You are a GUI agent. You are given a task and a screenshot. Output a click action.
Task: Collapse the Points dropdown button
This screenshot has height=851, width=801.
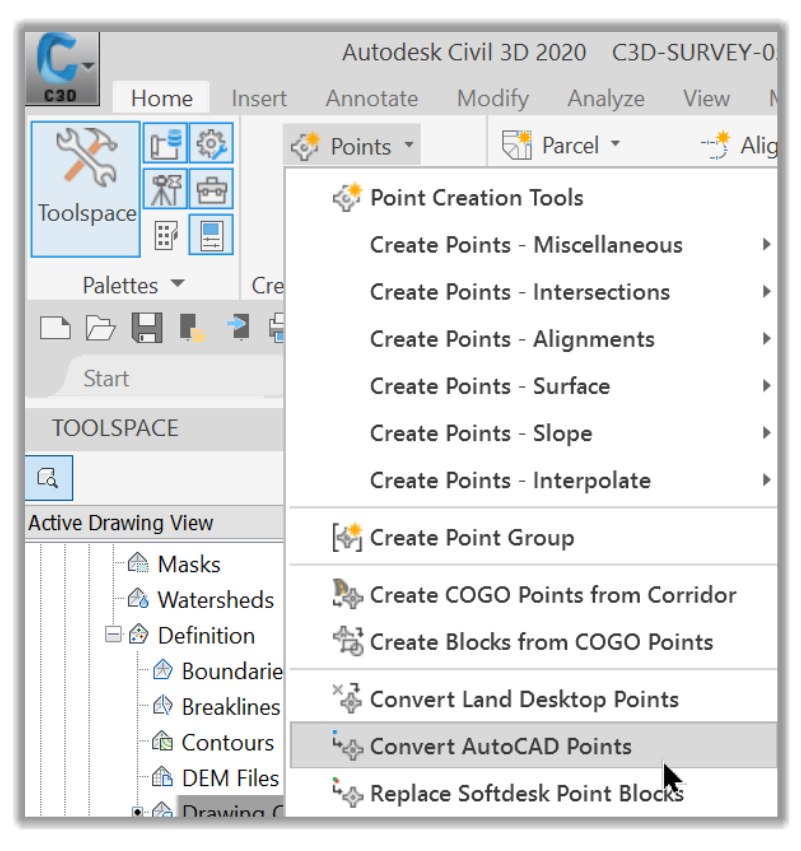point(352,146)
